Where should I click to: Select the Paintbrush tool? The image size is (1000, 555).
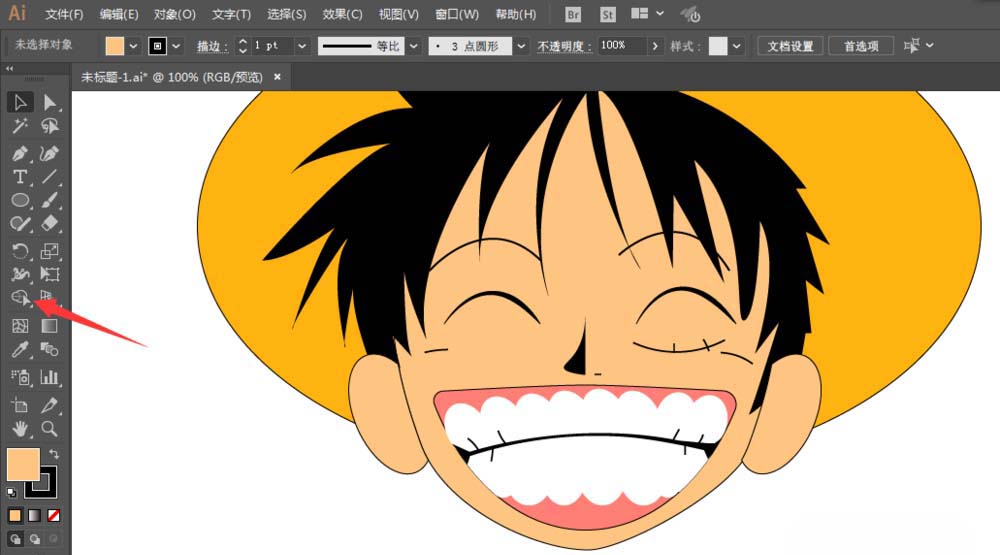pos(50,200)
